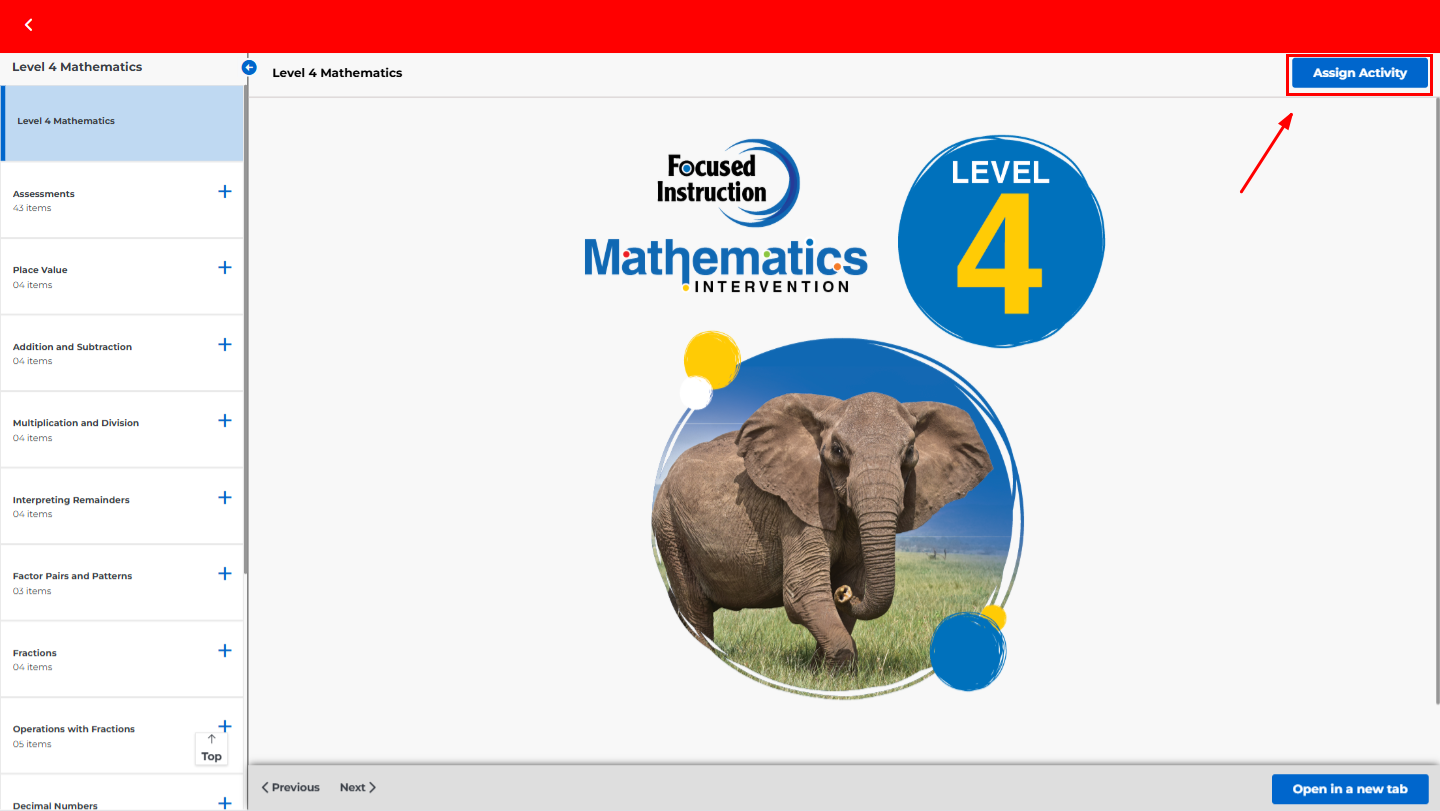This screenshot has width=1440, height=811.
Task: Collapse the sidebar using the blue circle toggle
Action: (248, 67)
